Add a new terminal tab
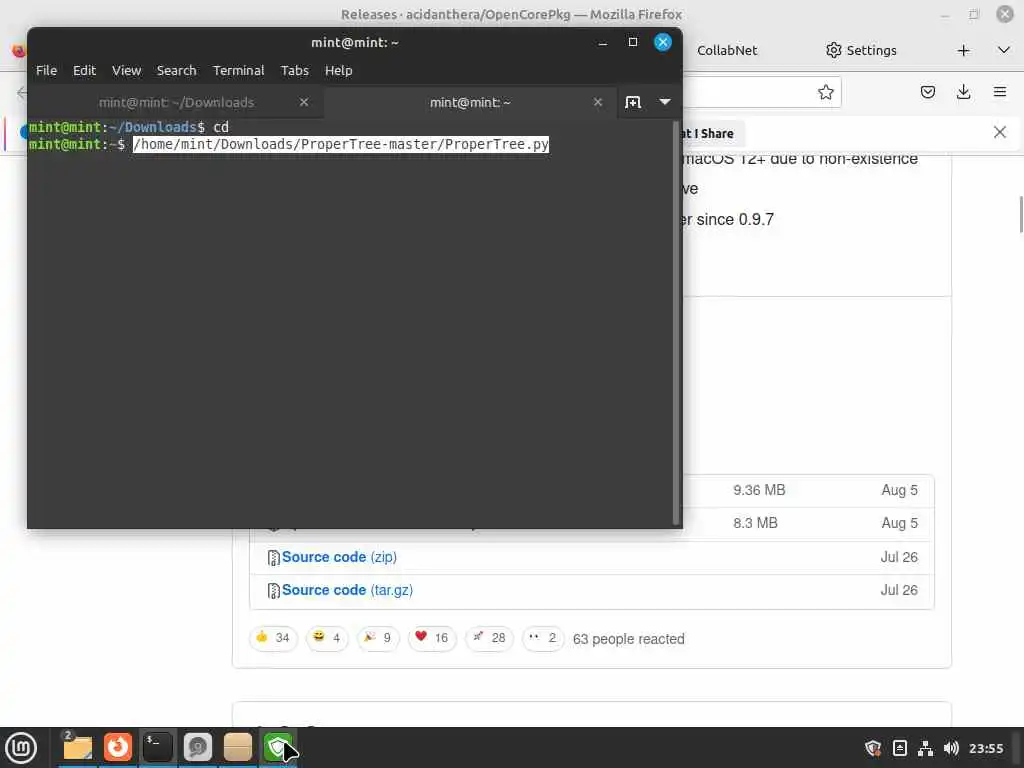1024x768 pixels. click(633, 102)
